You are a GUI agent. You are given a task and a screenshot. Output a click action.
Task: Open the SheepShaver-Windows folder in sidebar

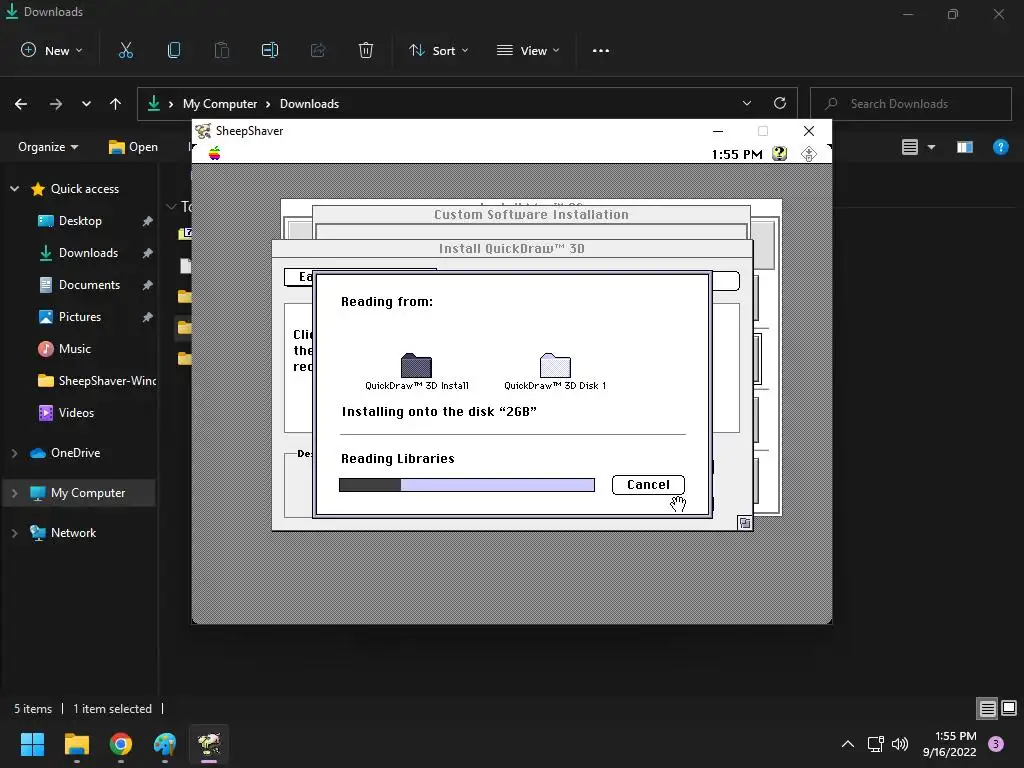point(97,381)
